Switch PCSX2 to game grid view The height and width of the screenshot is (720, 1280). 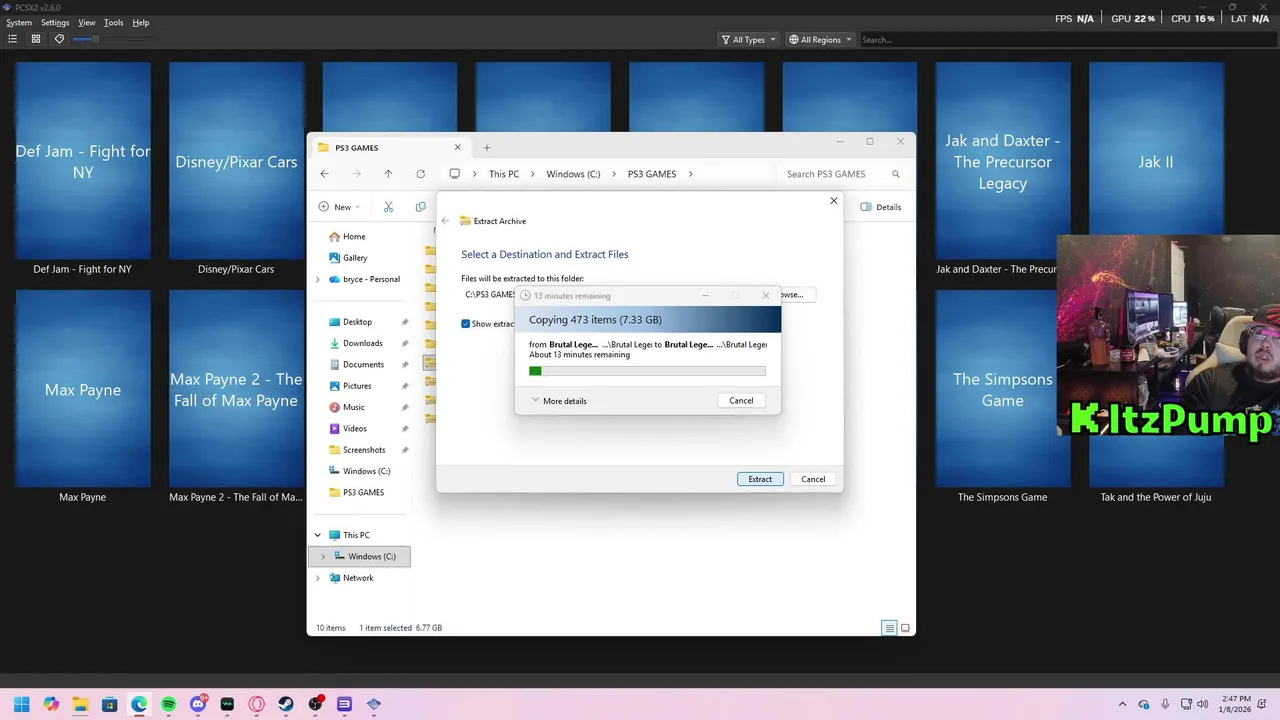(x=36, y=39)
